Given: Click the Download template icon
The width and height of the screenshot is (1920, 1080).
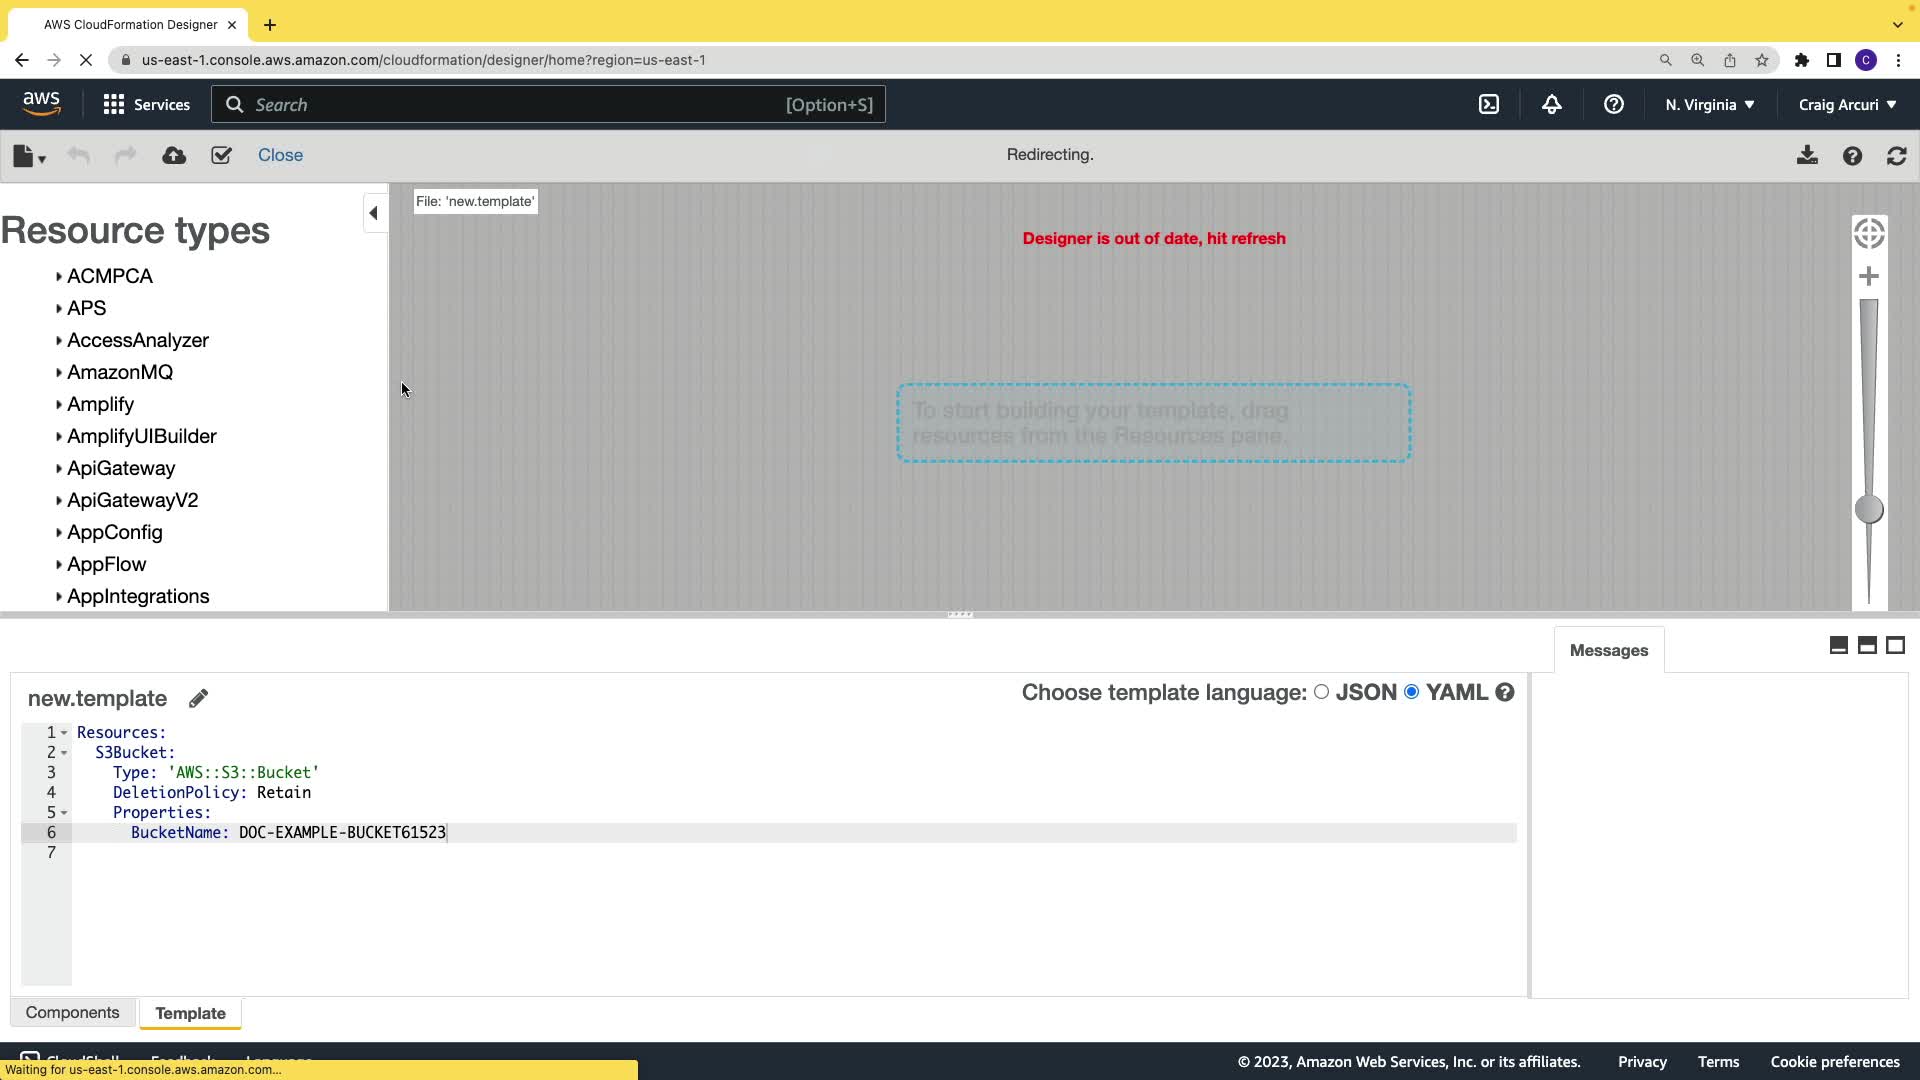Looking at the screenshot, I should tap(1807, 155).
